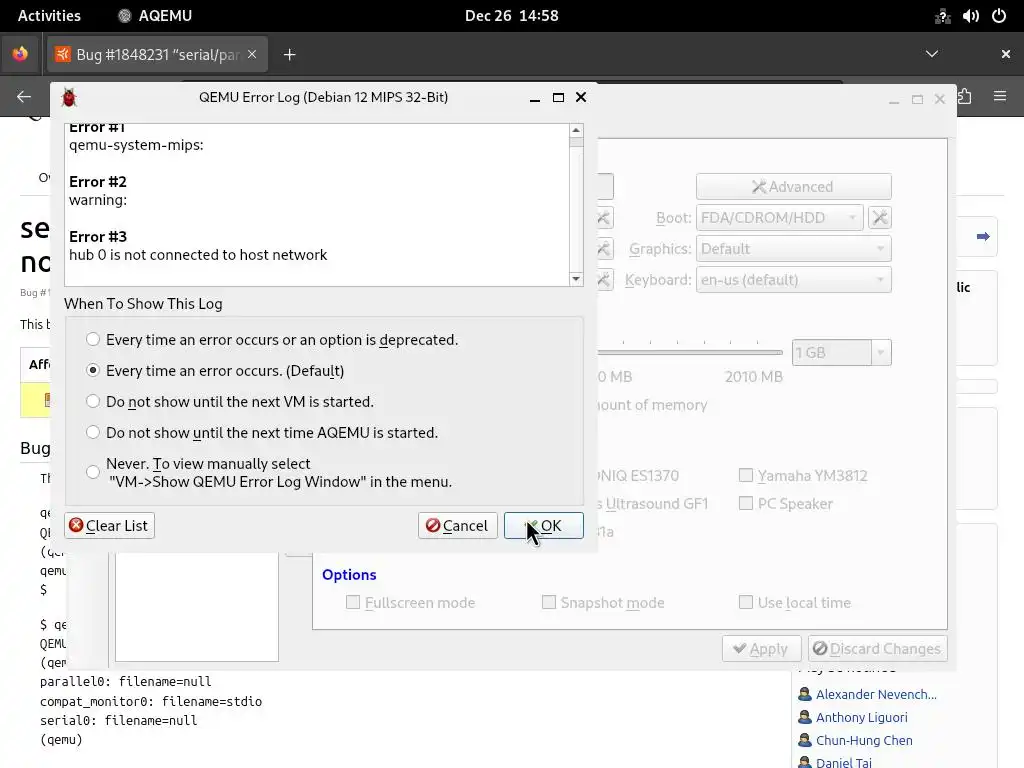Open the Firefox hamburger menu
The width and height of the screenshot is (1024, 768).
click(1000, 97)
